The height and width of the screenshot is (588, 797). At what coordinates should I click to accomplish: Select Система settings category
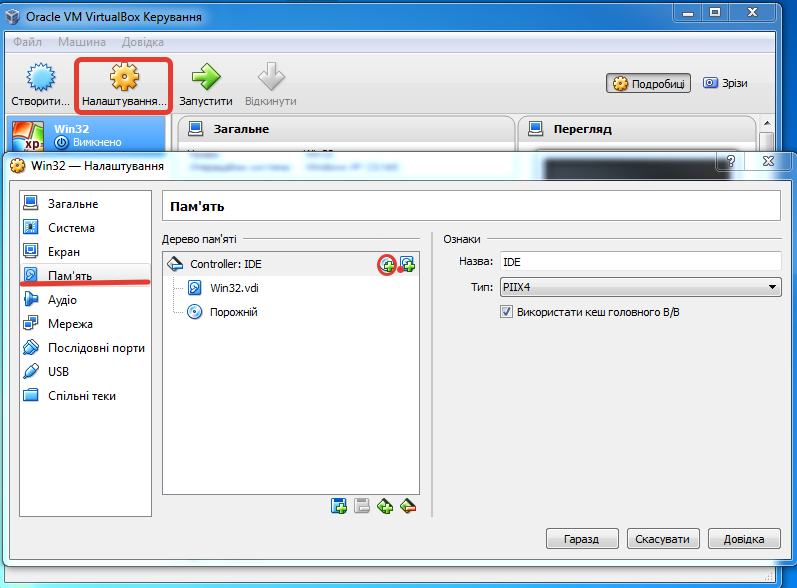[85, 228]
